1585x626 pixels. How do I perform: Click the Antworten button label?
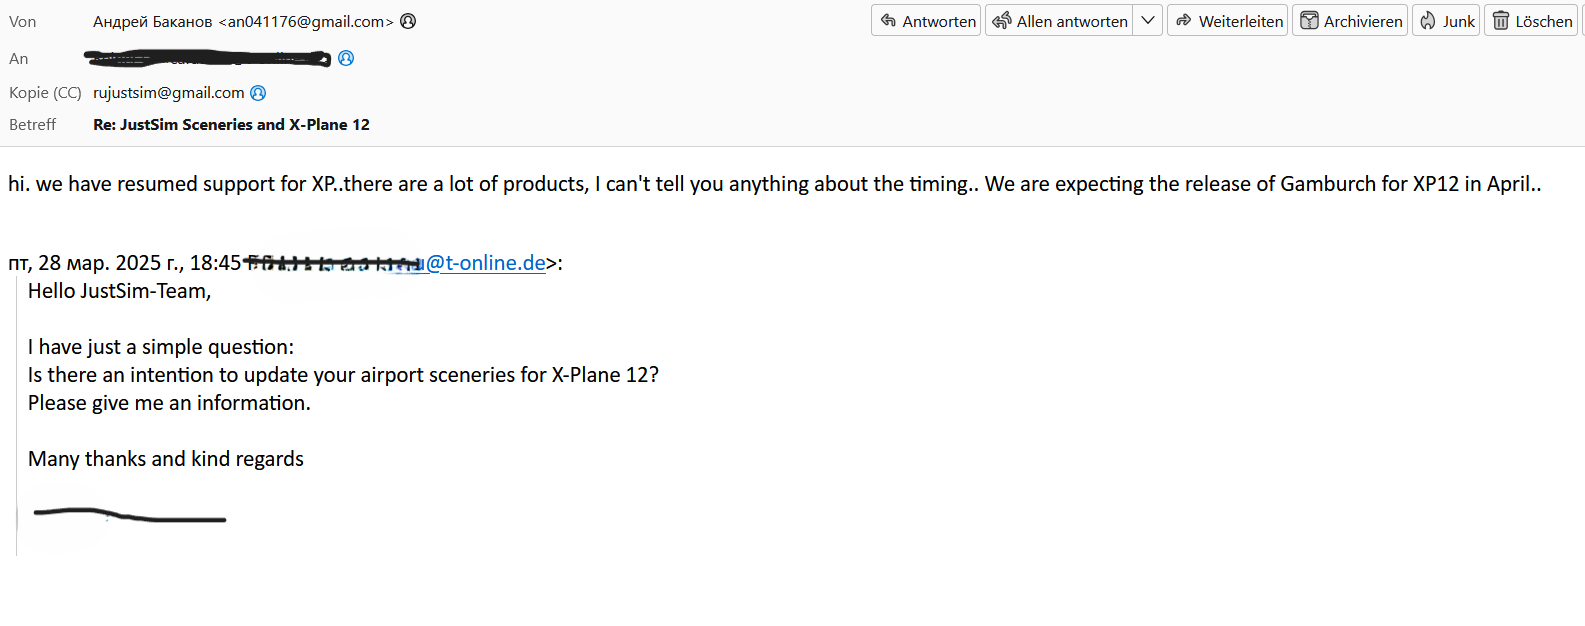(x=939, y=21)
